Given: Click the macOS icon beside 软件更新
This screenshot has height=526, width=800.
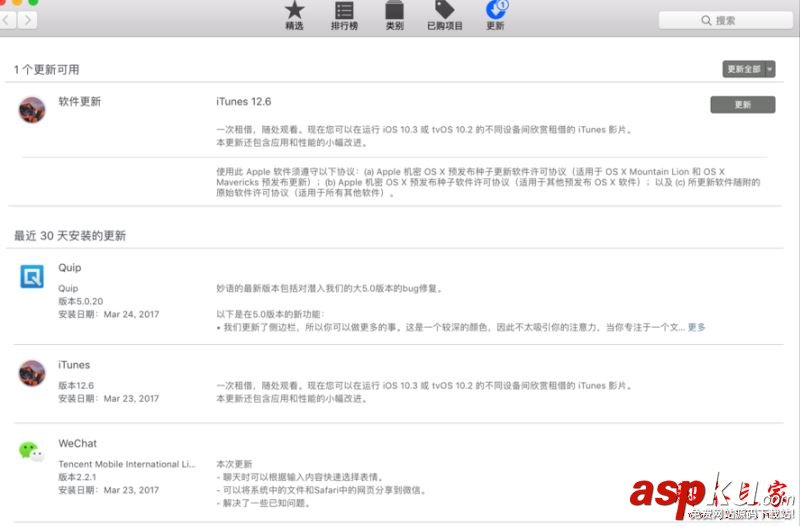Looking at the screenshot, I should [32, 110].
